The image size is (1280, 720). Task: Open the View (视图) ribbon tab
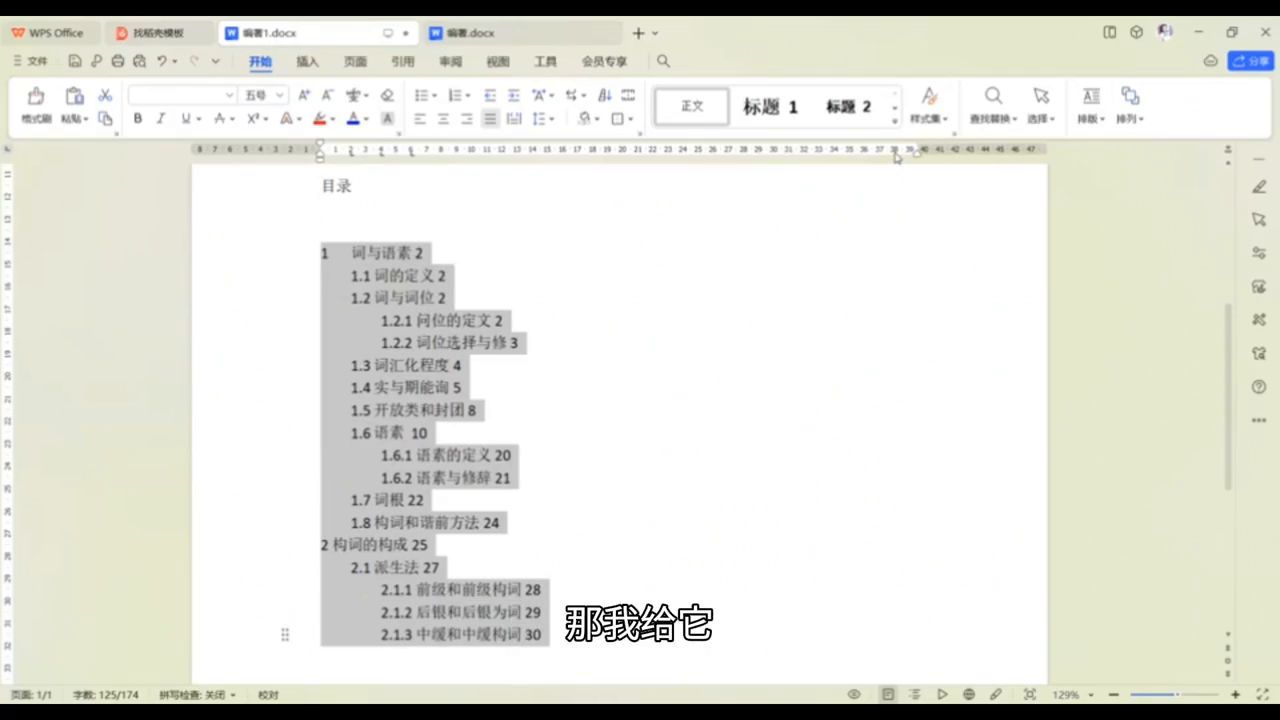pos(498,61)
